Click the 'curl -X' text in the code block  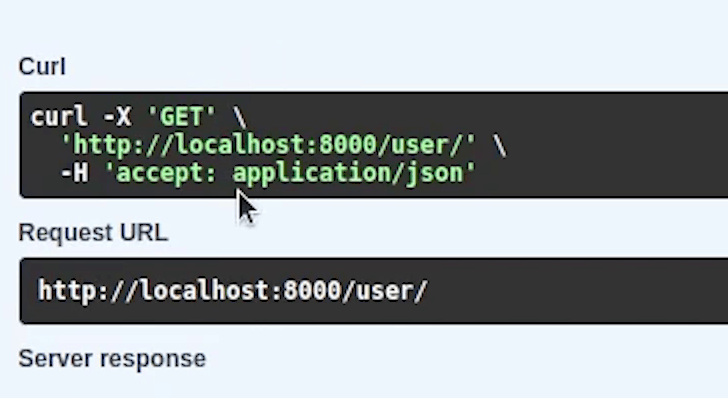81,117
